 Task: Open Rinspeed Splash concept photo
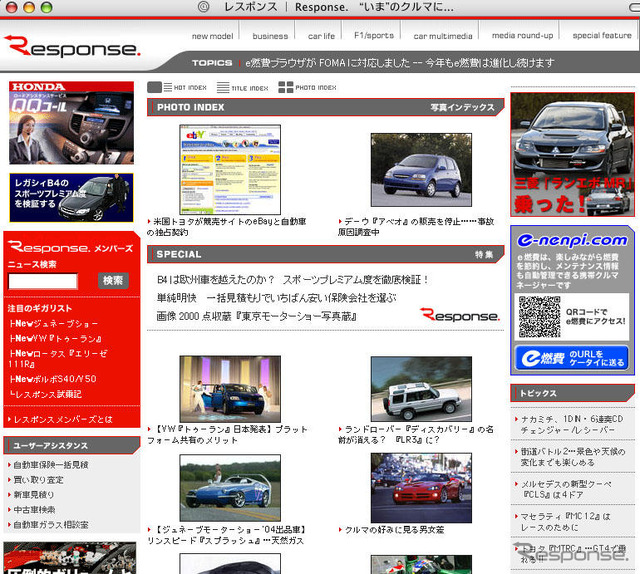pyautogui.click(x=230, y=487)
